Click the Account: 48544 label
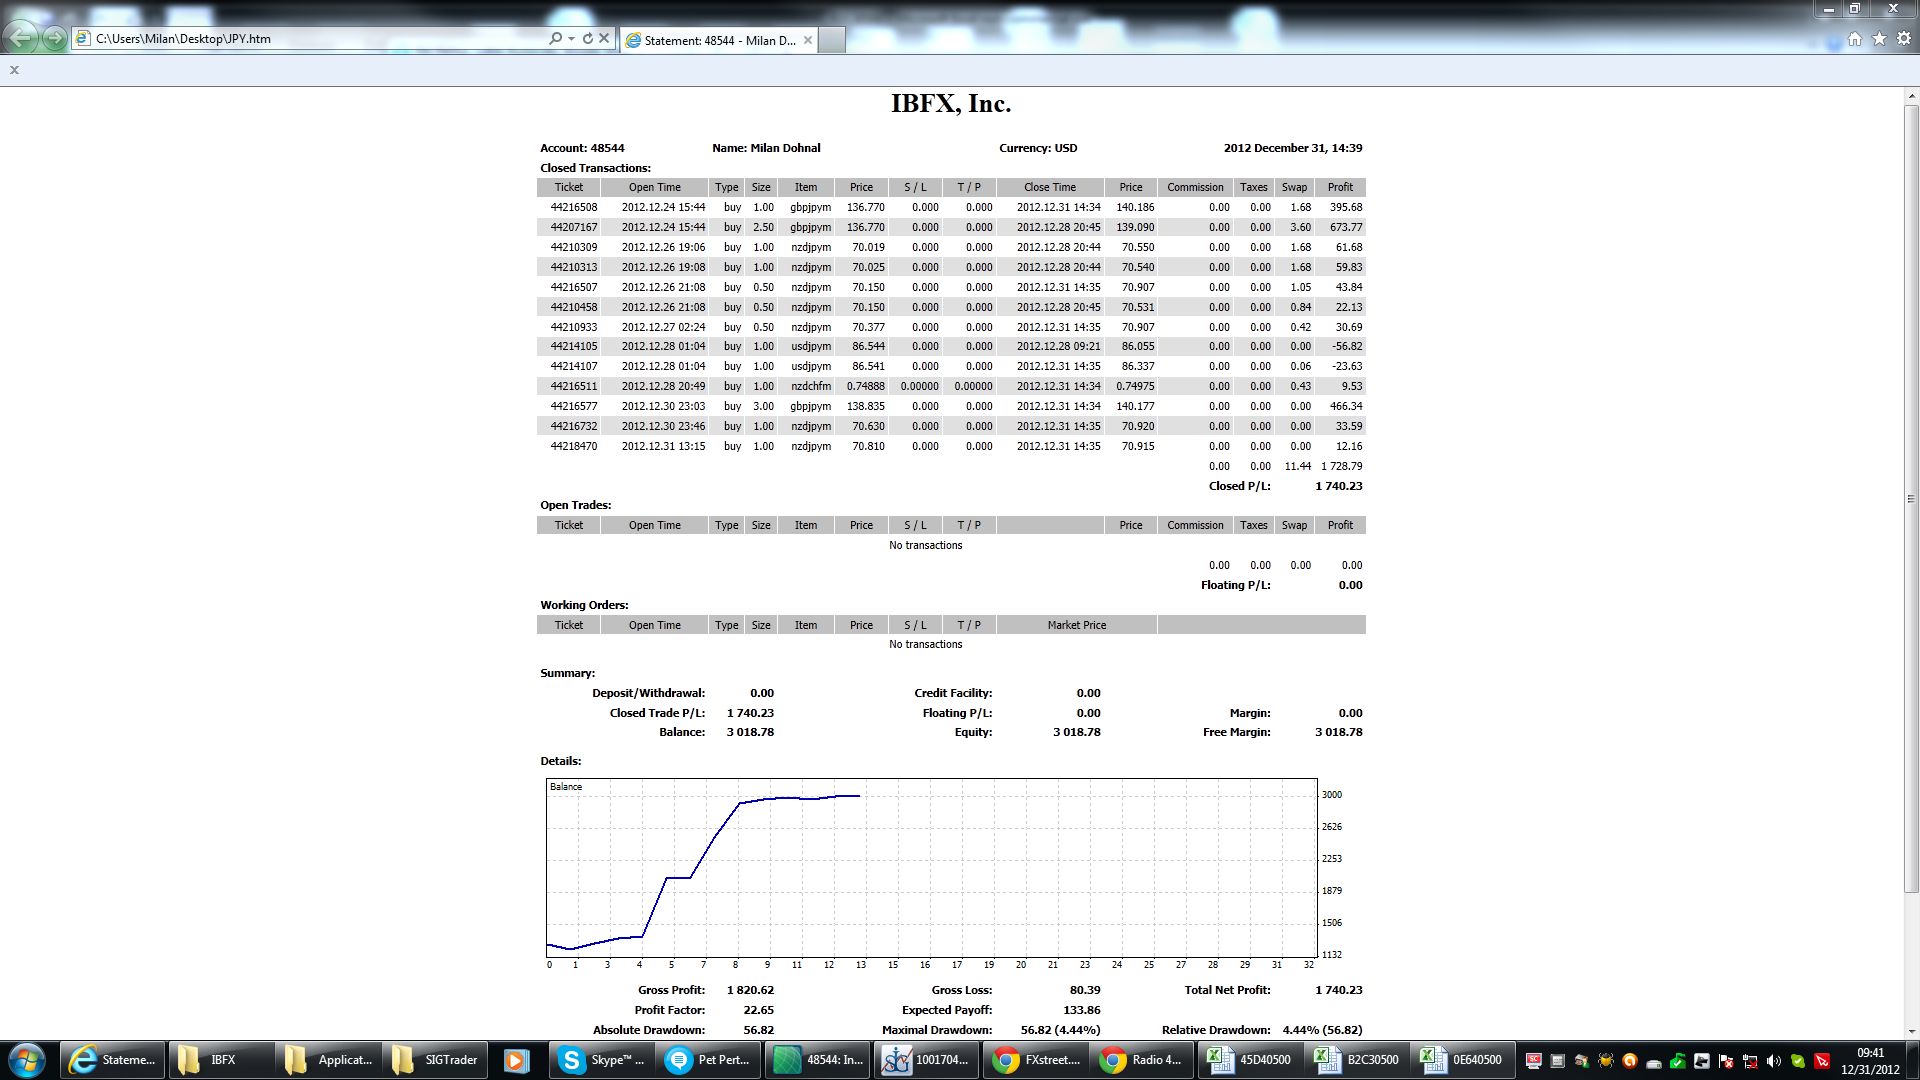The image size is (1920, 1080). (x=582, y=148)
